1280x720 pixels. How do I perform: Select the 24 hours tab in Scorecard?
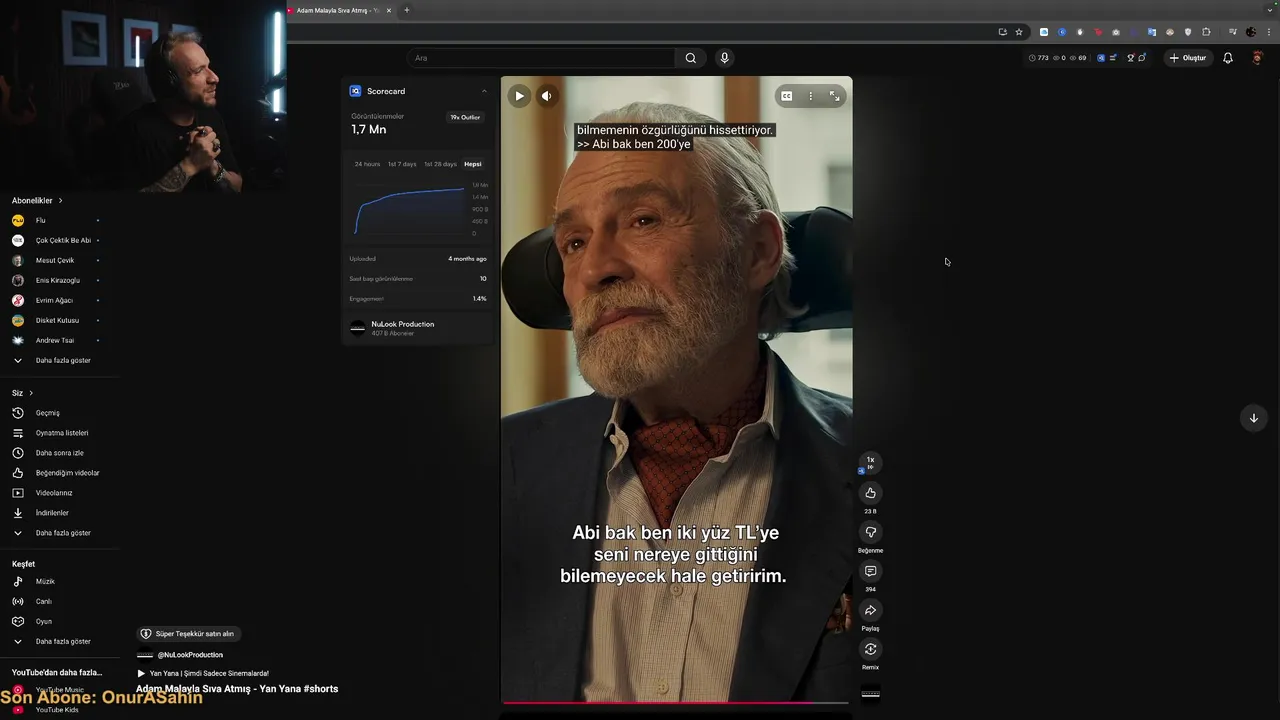point(367,164)
